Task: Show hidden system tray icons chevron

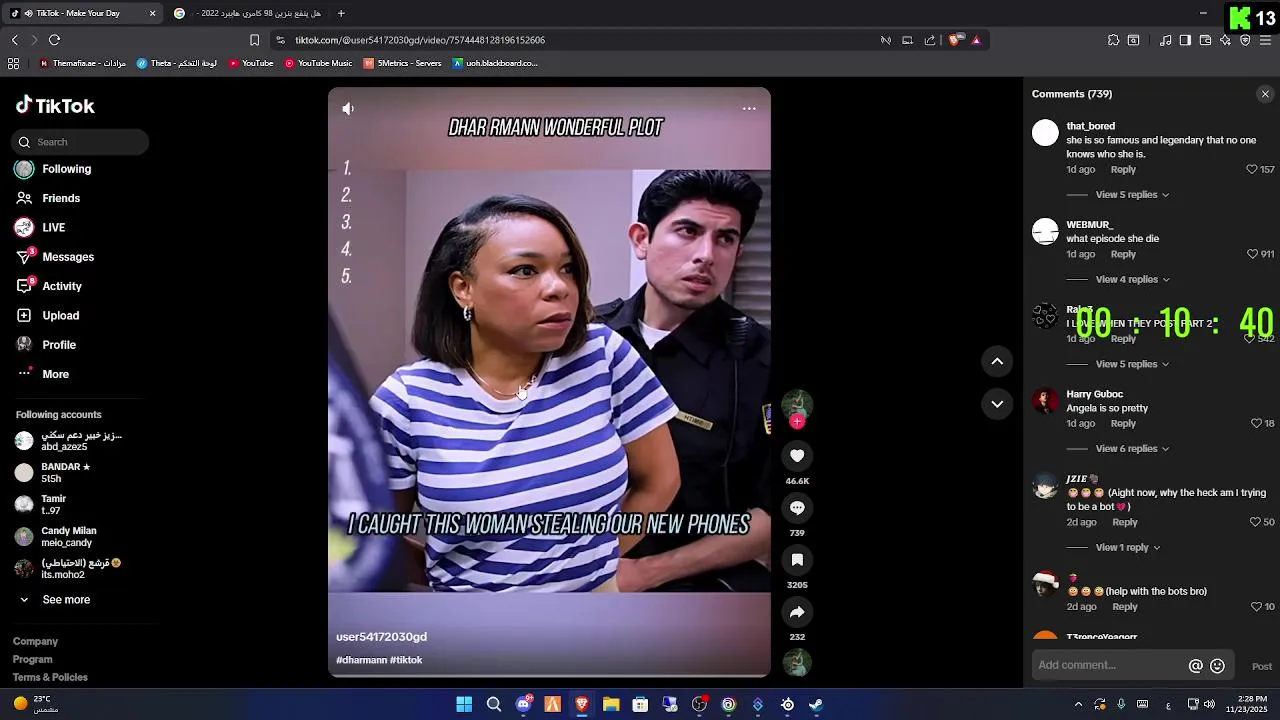Action: [x=1078, y=705]
